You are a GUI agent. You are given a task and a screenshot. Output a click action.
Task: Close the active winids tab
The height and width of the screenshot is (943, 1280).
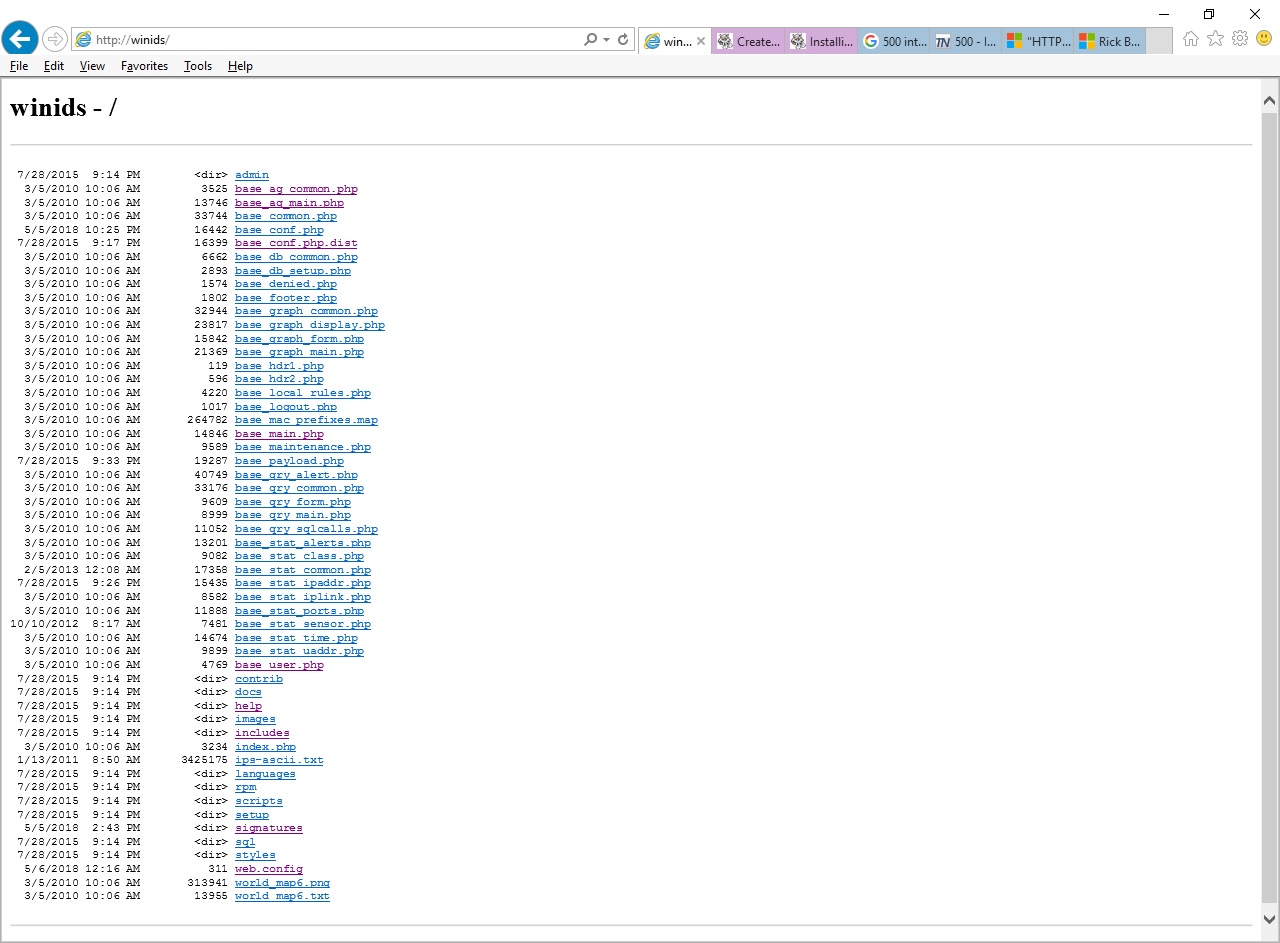point(701,42)
